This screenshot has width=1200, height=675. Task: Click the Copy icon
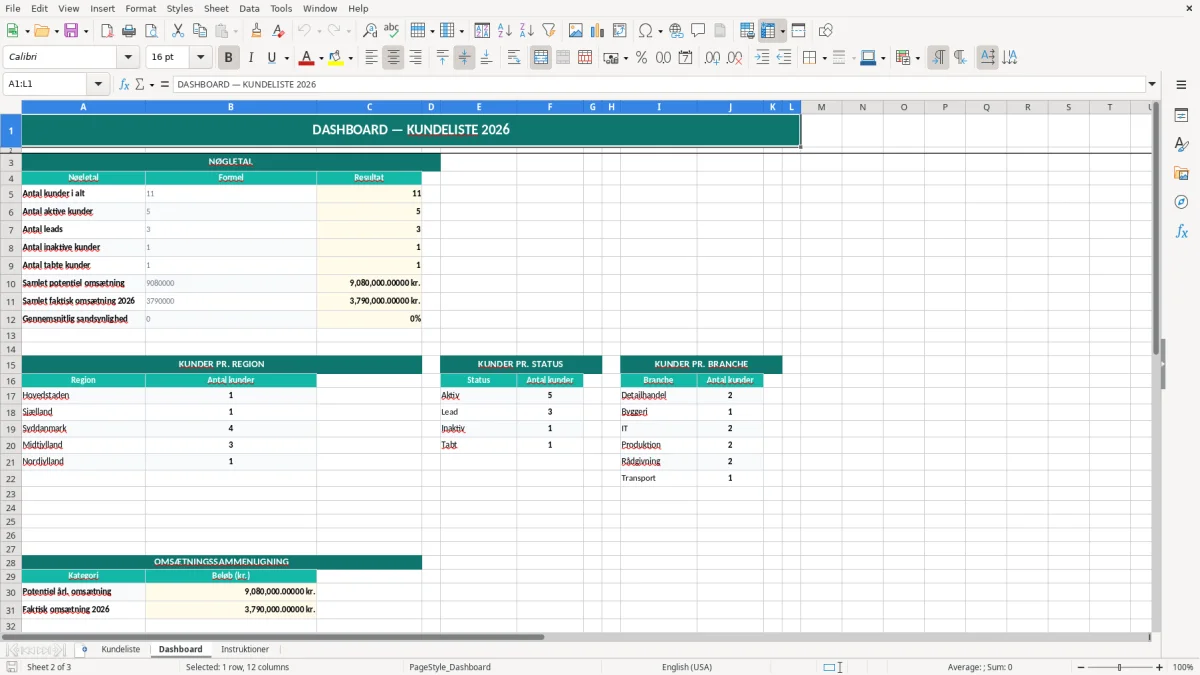point(199,31)
